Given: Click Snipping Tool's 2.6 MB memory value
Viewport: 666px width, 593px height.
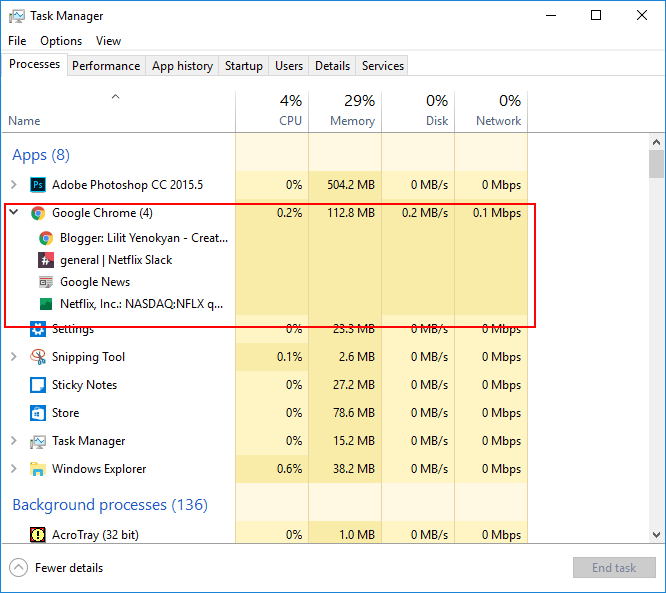Looking at the screenshot, I should point(357,357).
